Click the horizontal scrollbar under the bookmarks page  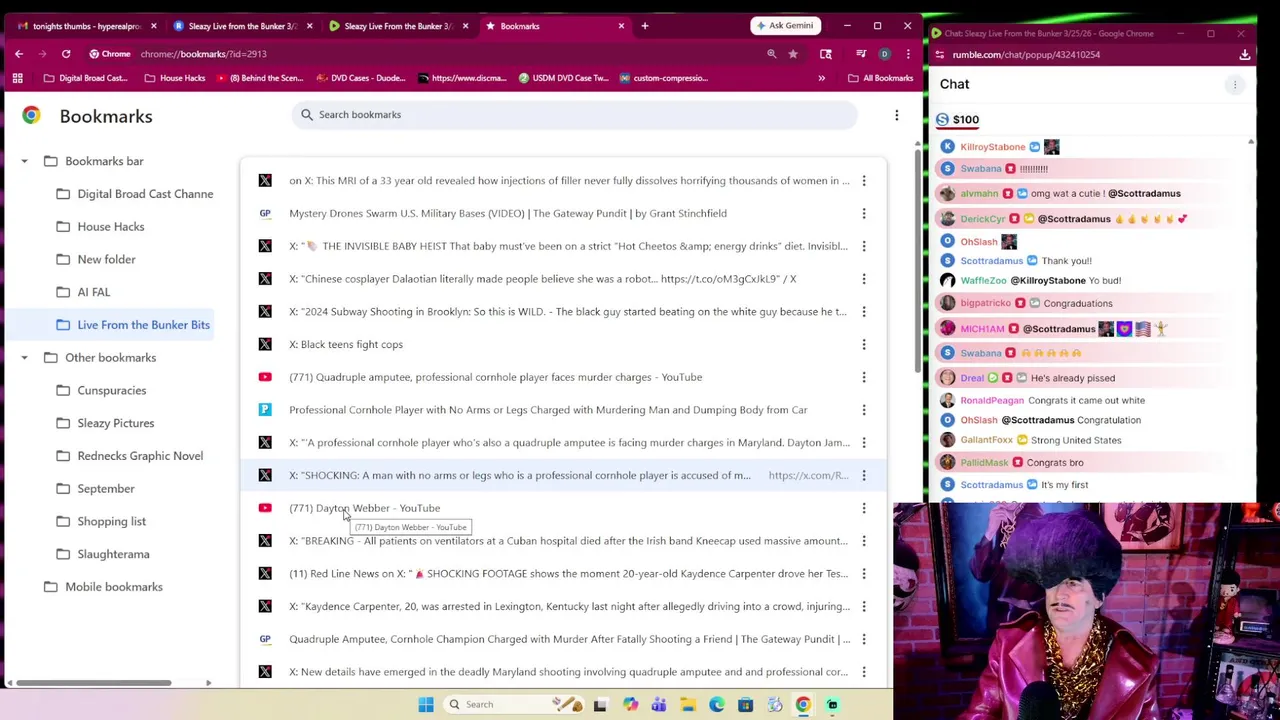(94, 683)
